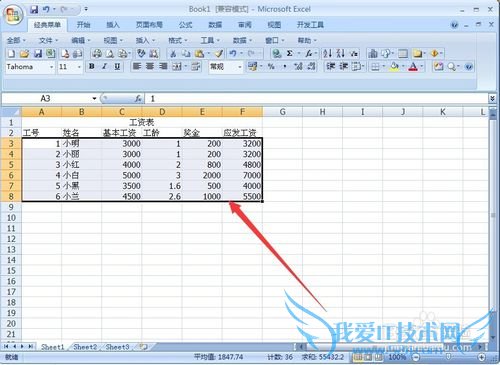Open the font size 11 dropdown
The height and width of the screenshot is (365, 500).
(x=79, y=67)
